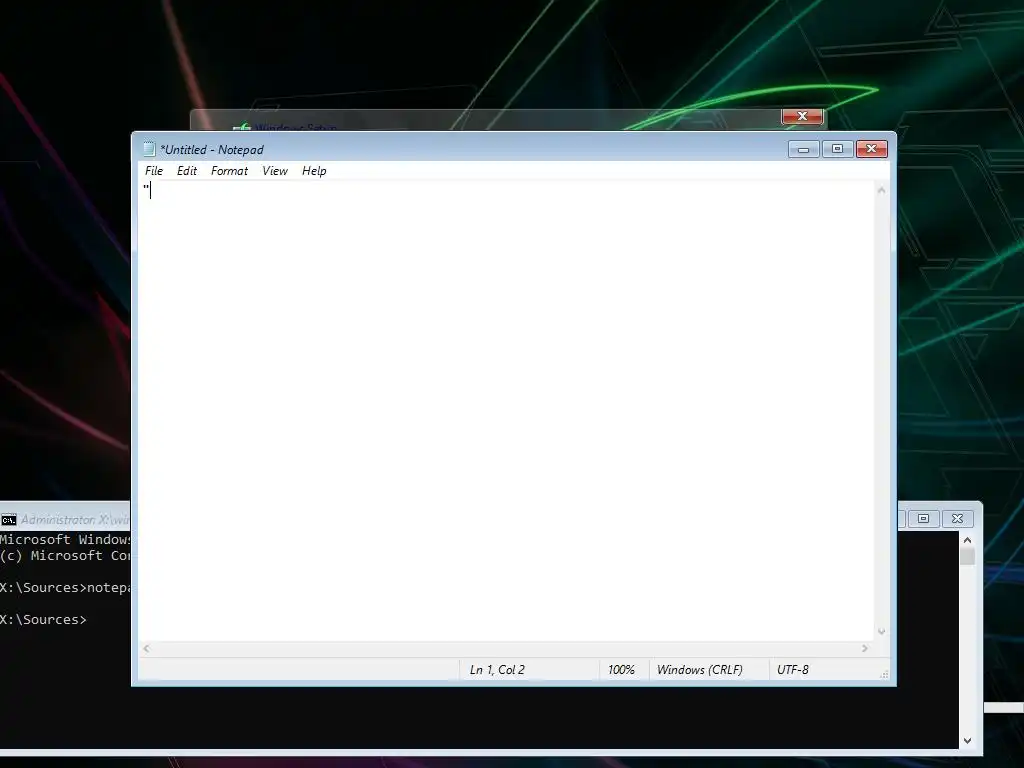Open the View menu in Notepad
Viewport: 1024px width, 768px height.
(275, 171)
